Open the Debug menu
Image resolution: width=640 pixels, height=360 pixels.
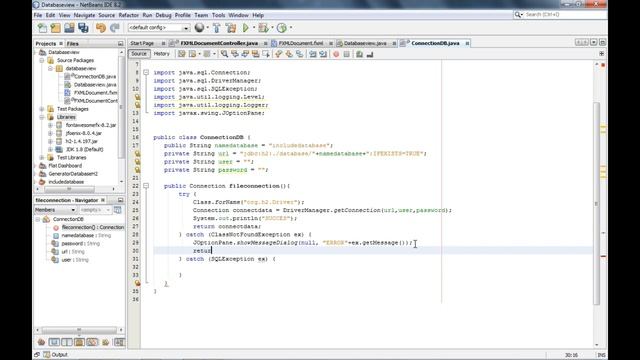click(x=163, y=15)
